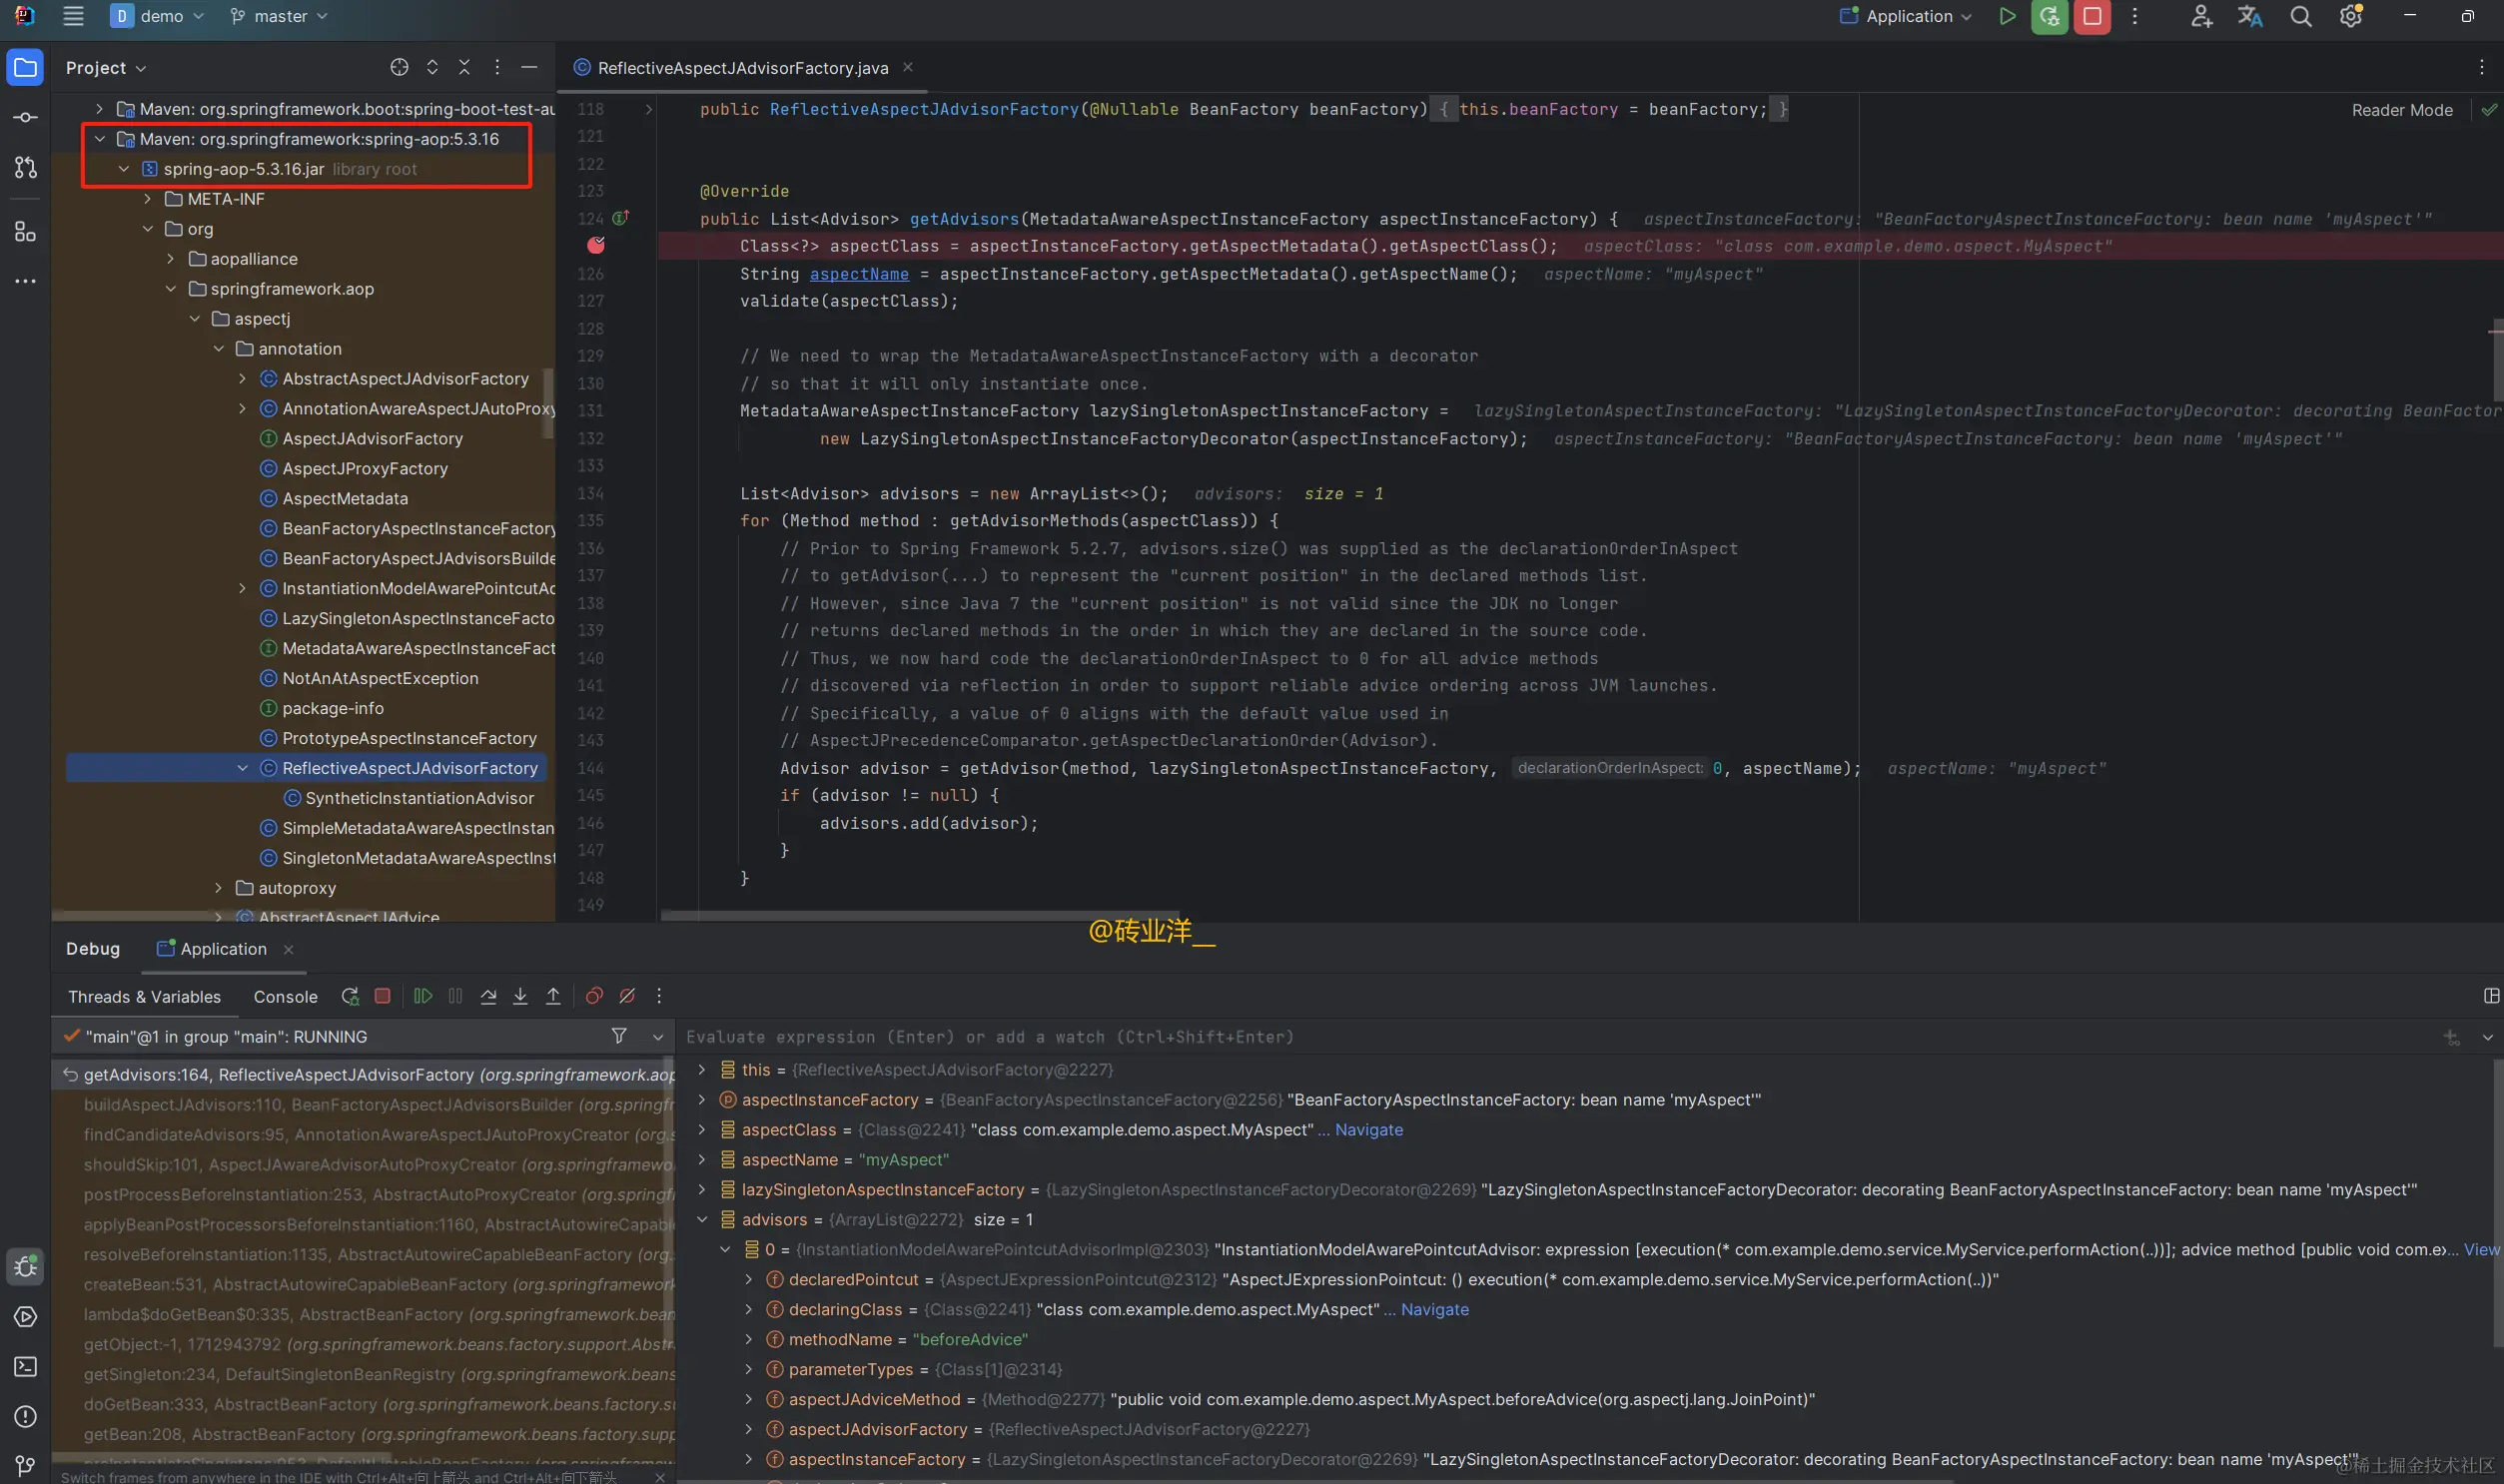Open the main hamburger menu

click(x=73, y=16)
